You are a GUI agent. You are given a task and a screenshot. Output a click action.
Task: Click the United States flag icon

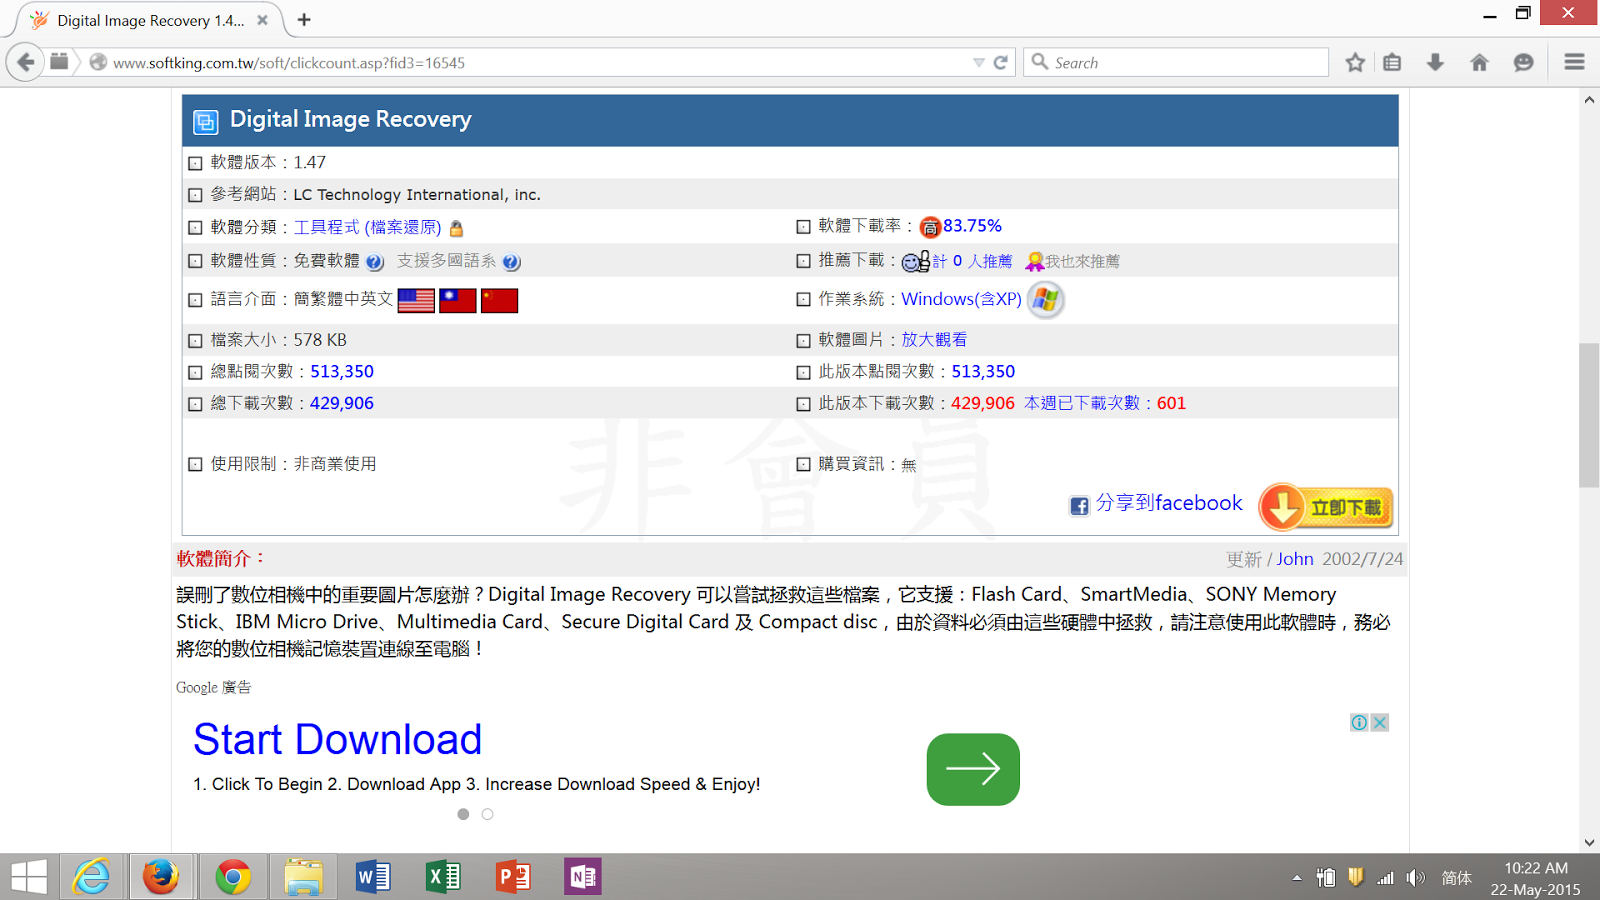pyautogui.click(x=416, y=300)
